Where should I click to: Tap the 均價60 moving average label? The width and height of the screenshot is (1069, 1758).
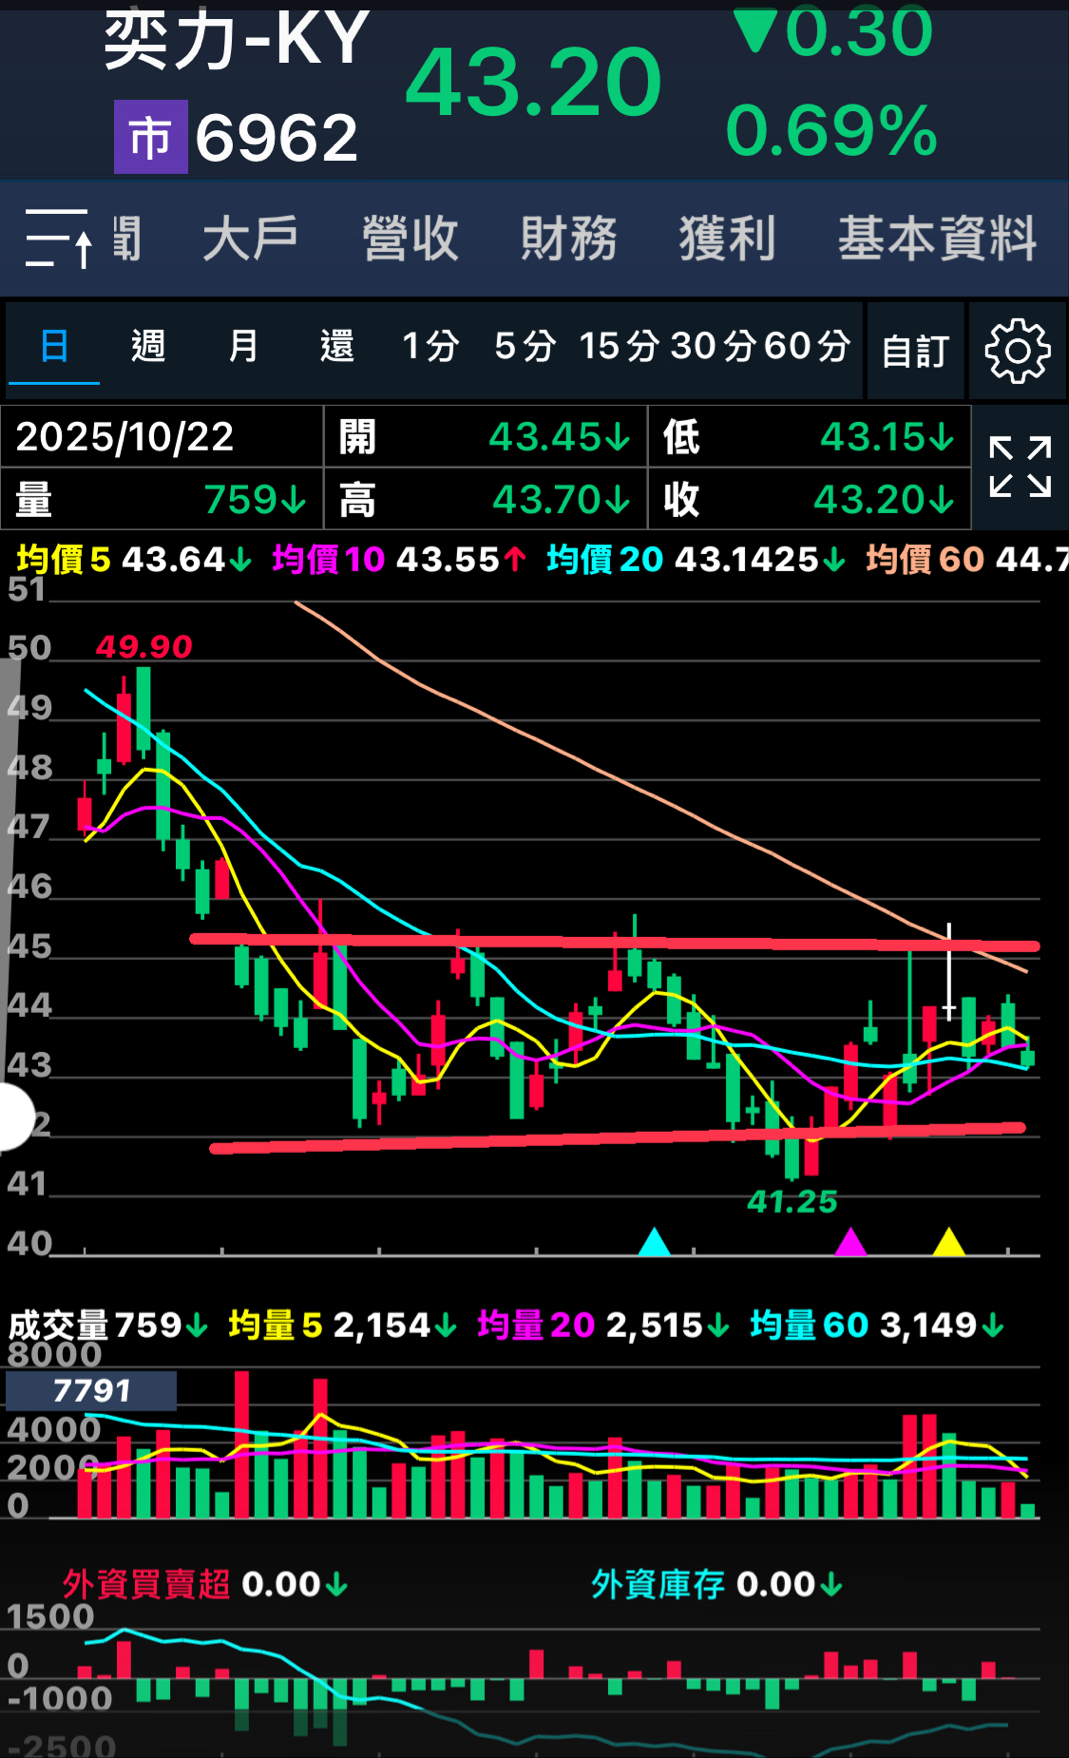coord(966,559)
